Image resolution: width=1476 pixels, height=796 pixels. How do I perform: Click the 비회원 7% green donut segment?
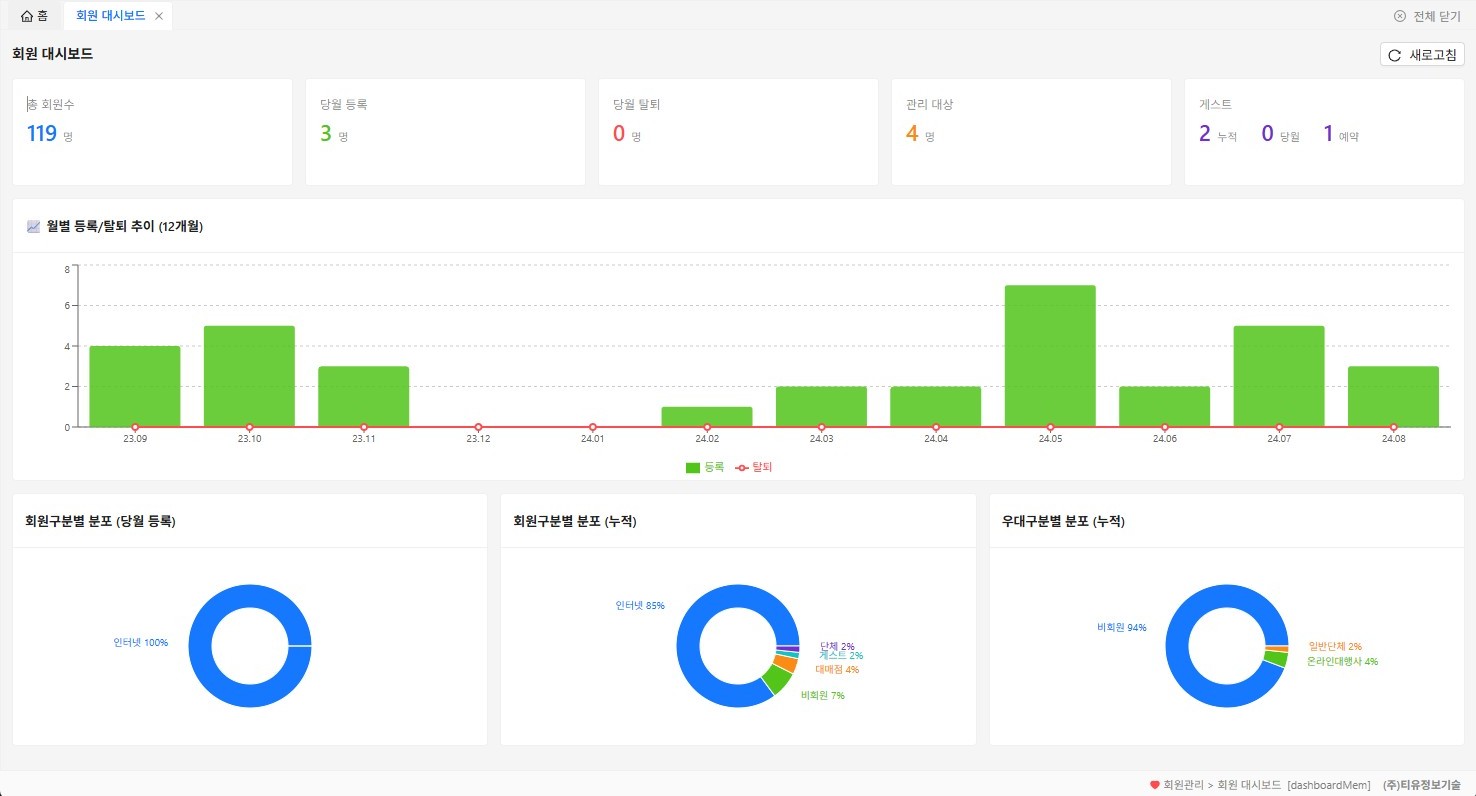click(776, 680)
